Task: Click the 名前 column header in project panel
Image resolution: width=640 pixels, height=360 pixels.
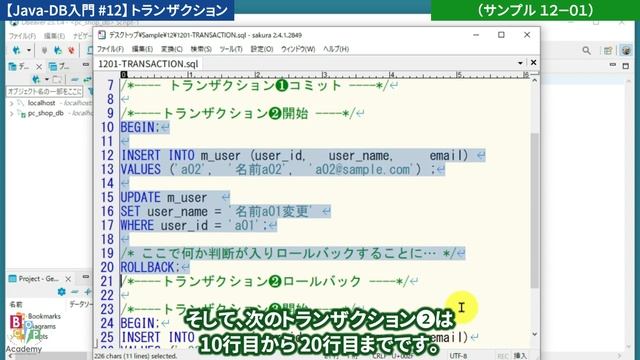Action: click(x=16, y=304)
